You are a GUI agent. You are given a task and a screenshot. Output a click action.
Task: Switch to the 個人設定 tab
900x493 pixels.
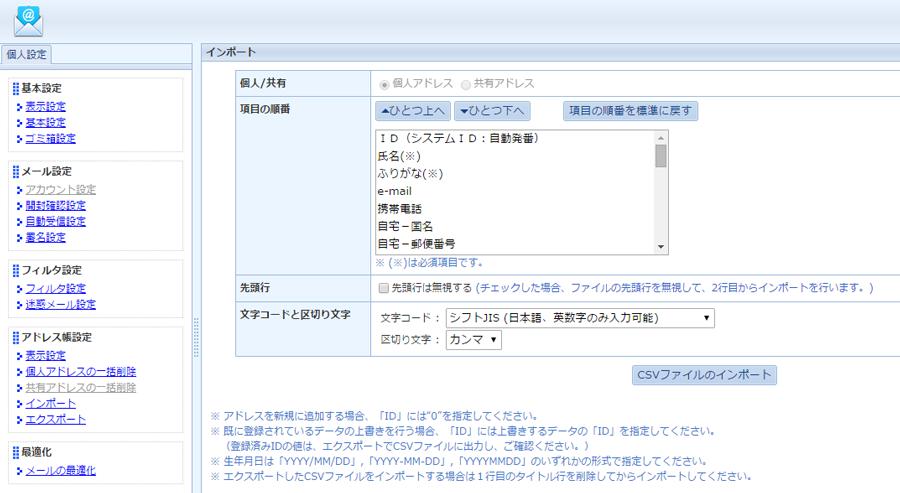coord(26,55)
